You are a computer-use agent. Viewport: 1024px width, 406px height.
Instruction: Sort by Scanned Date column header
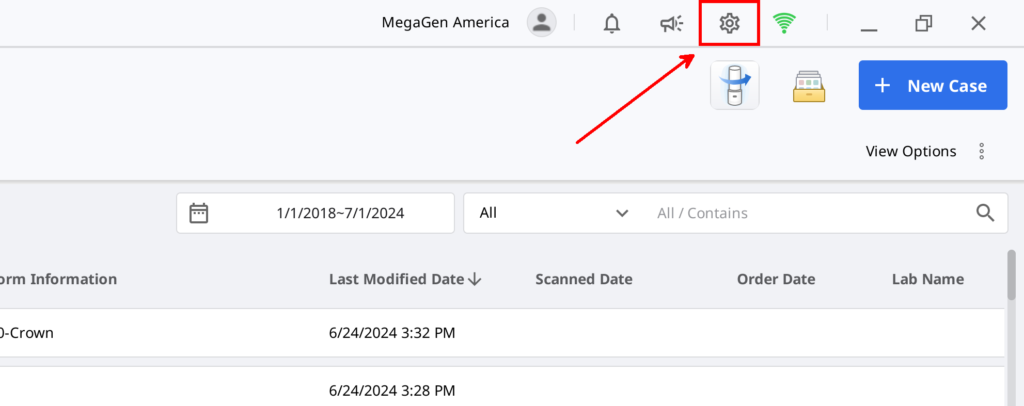584,279
